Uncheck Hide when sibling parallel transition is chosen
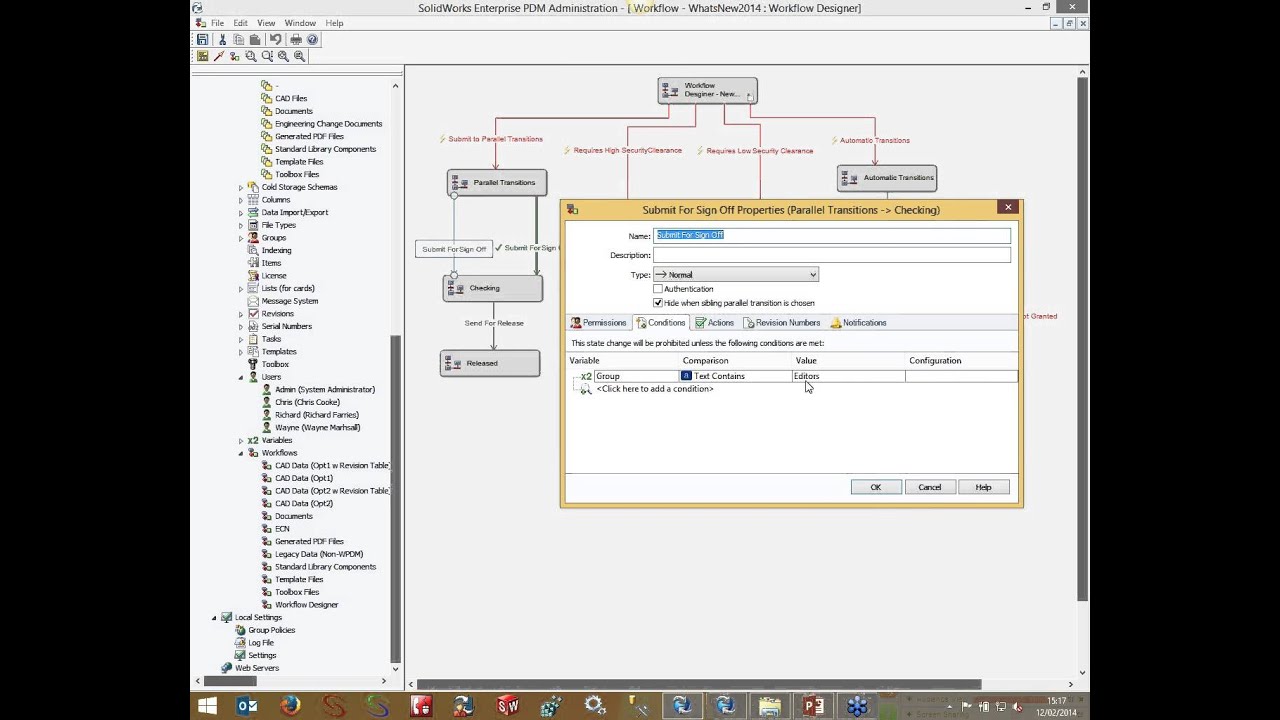 [x=658, y=303]
